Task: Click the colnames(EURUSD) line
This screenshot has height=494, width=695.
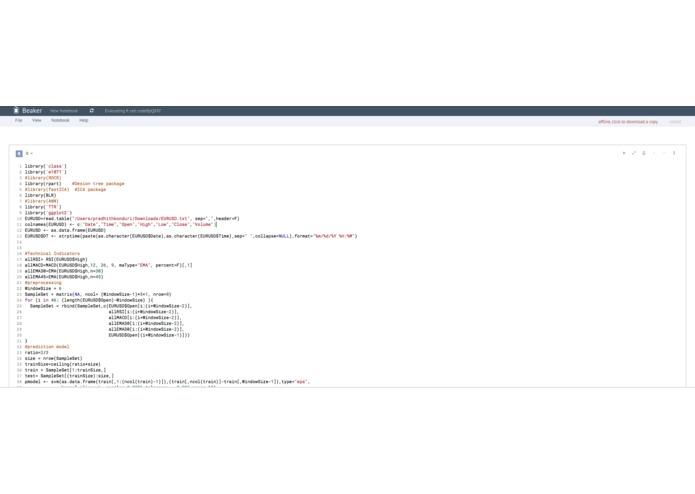Action: coord(120,224)
